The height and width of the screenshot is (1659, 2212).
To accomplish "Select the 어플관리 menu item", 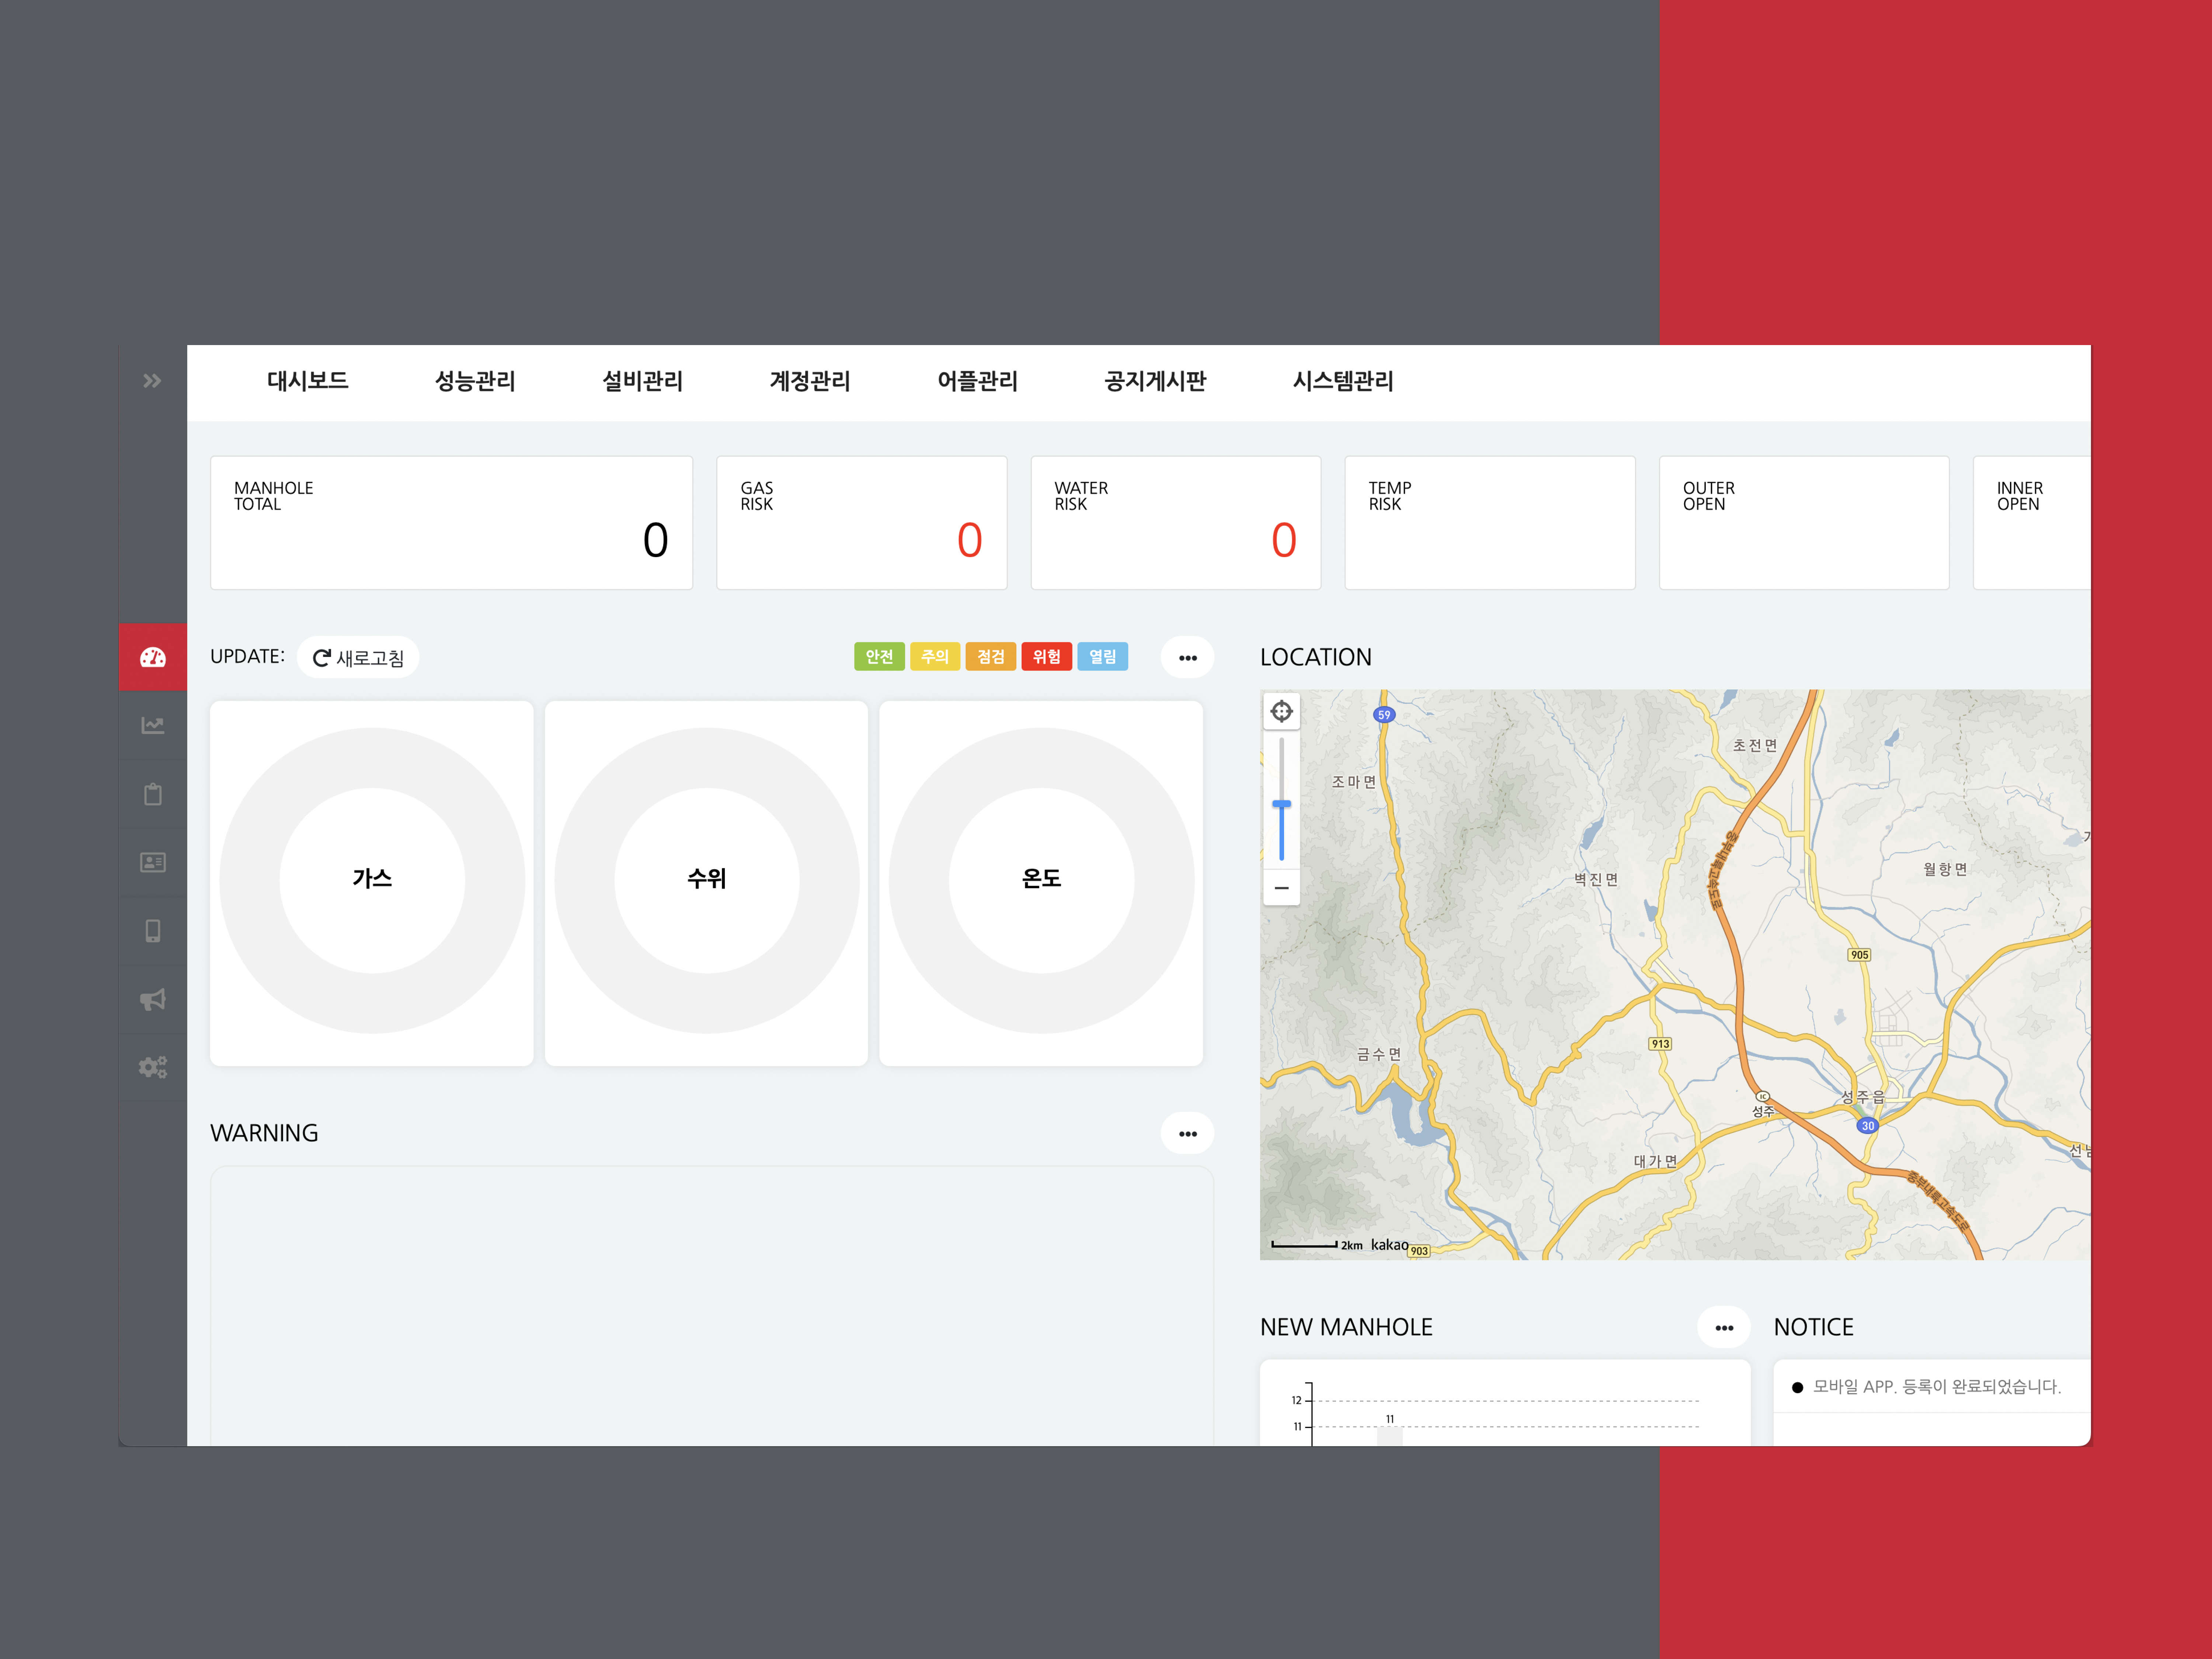I will 978,381.
